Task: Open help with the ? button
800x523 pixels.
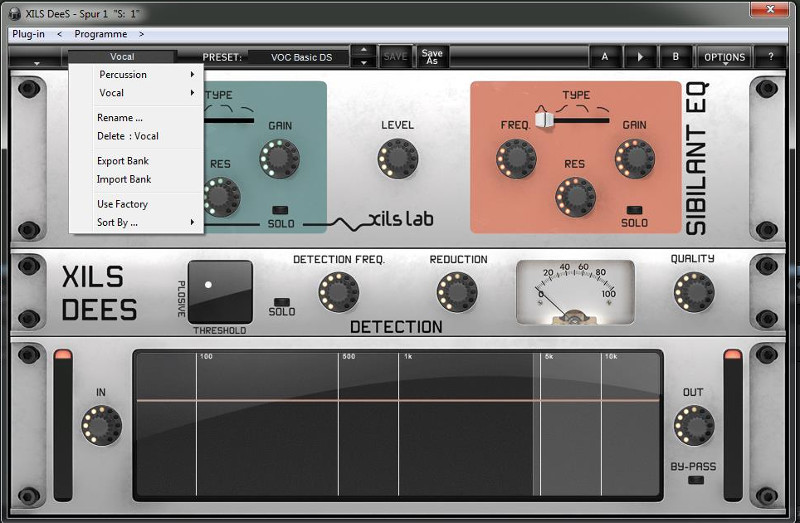Action: 770,57
